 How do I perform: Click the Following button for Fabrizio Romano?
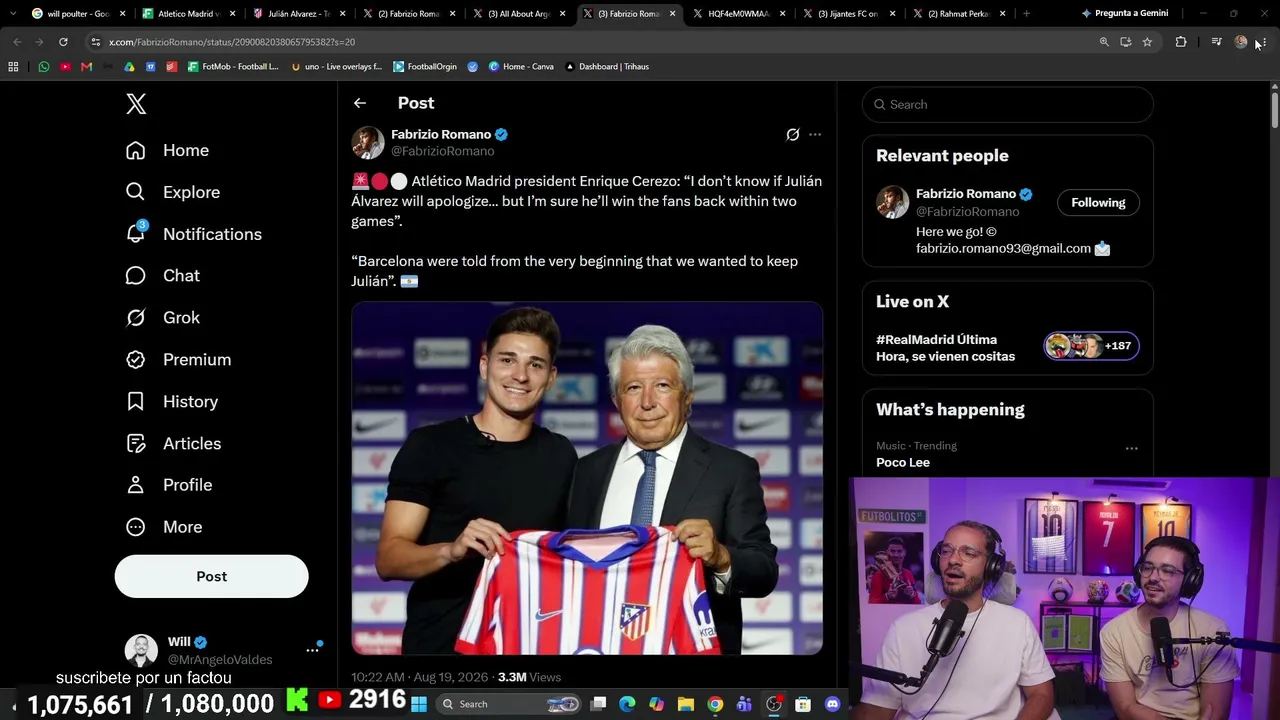[1098, 202]
